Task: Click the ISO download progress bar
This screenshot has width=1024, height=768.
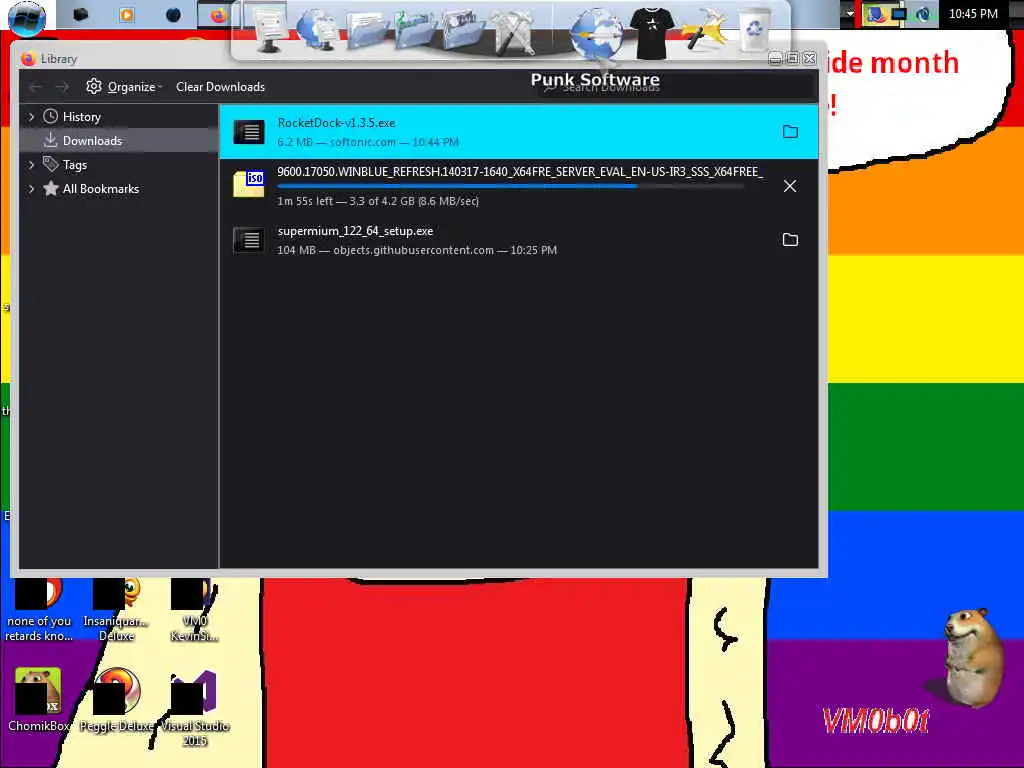Action: [x=511, y=186]
